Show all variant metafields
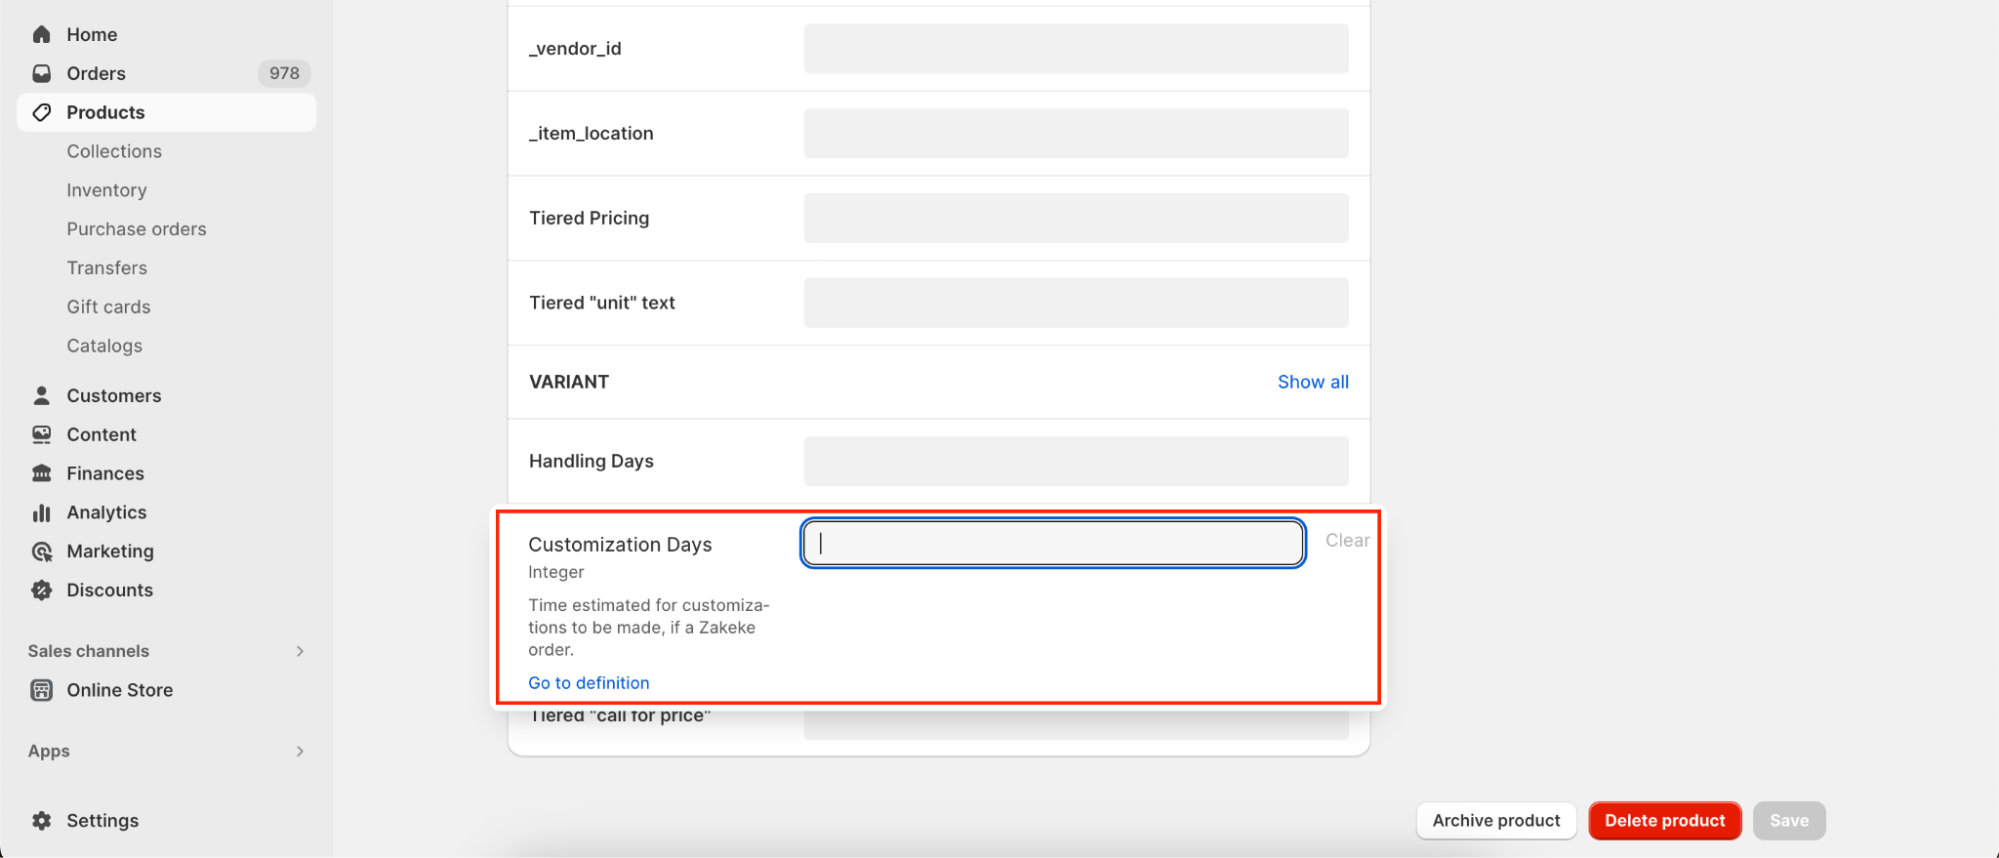1999x858 pixels. coord(1312,382)
